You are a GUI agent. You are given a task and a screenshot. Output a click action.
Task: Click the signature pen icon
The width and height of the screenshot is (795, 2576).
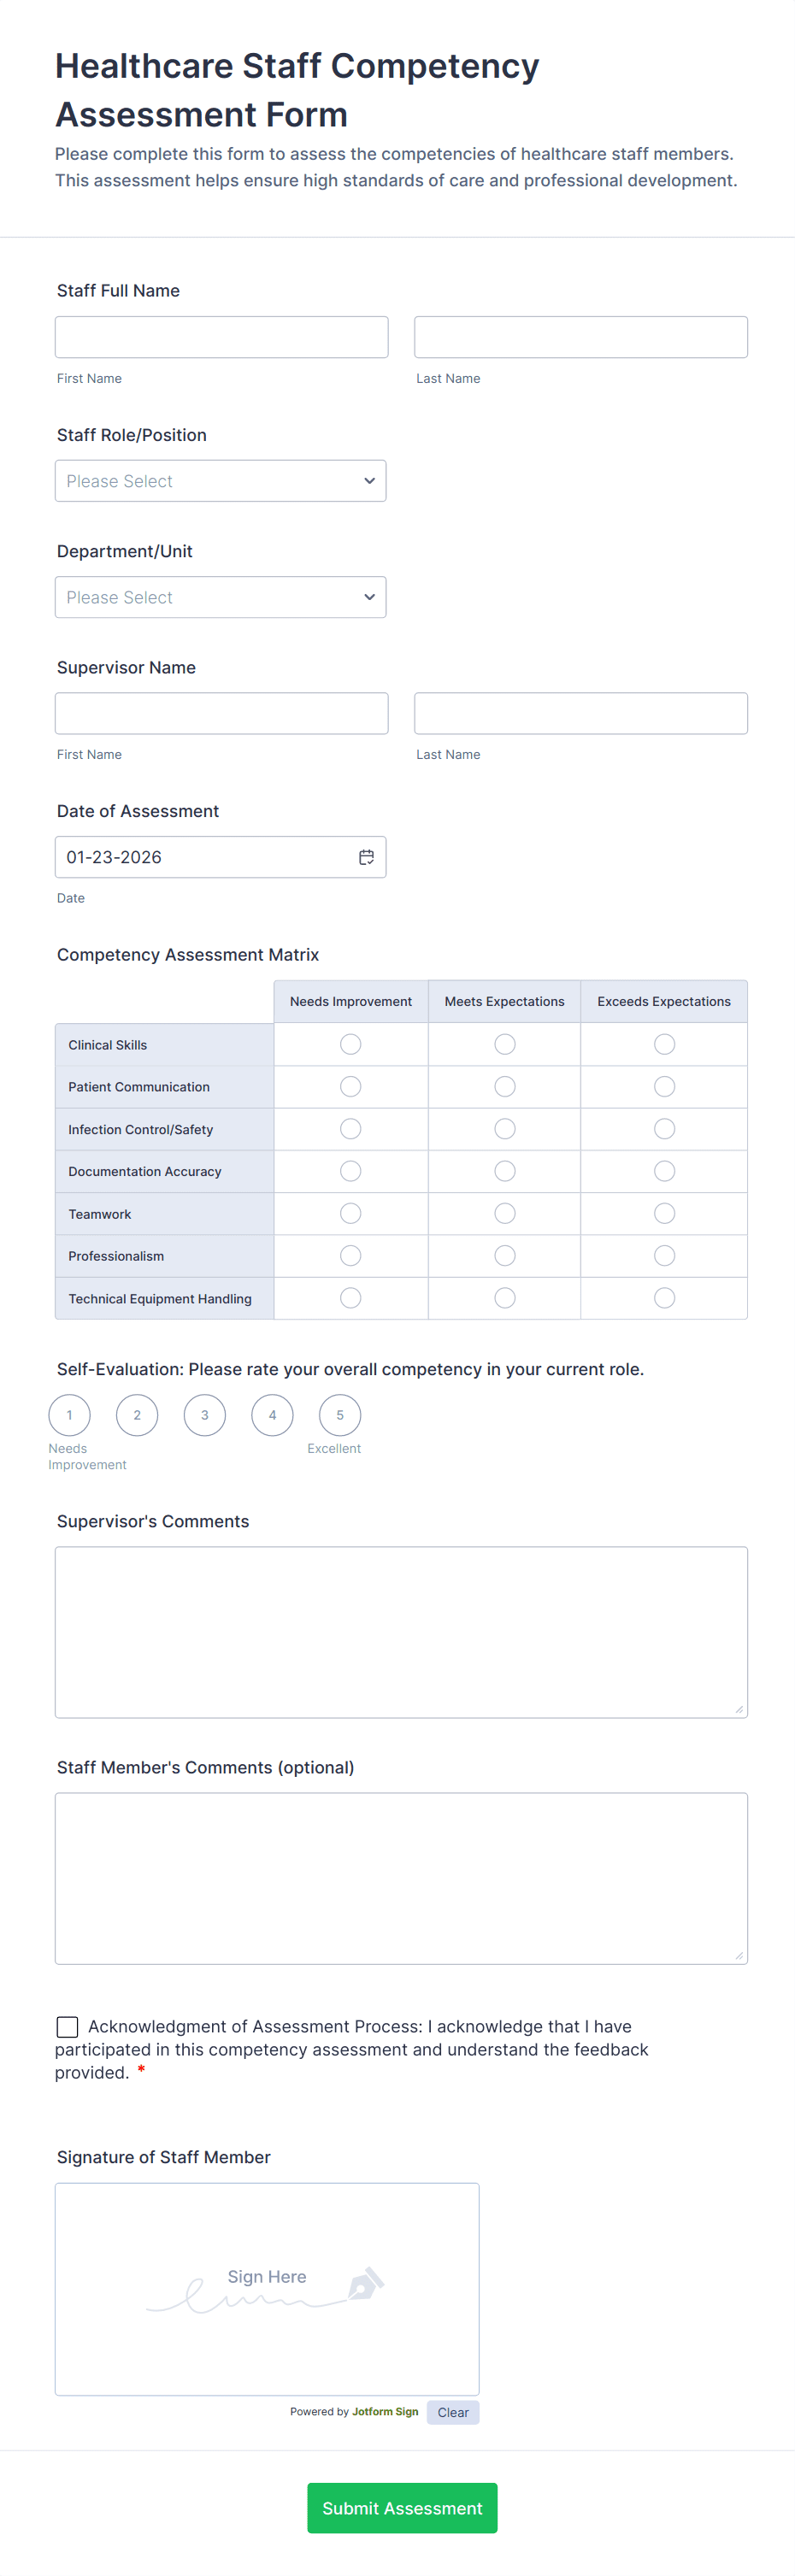point(365,2284)
